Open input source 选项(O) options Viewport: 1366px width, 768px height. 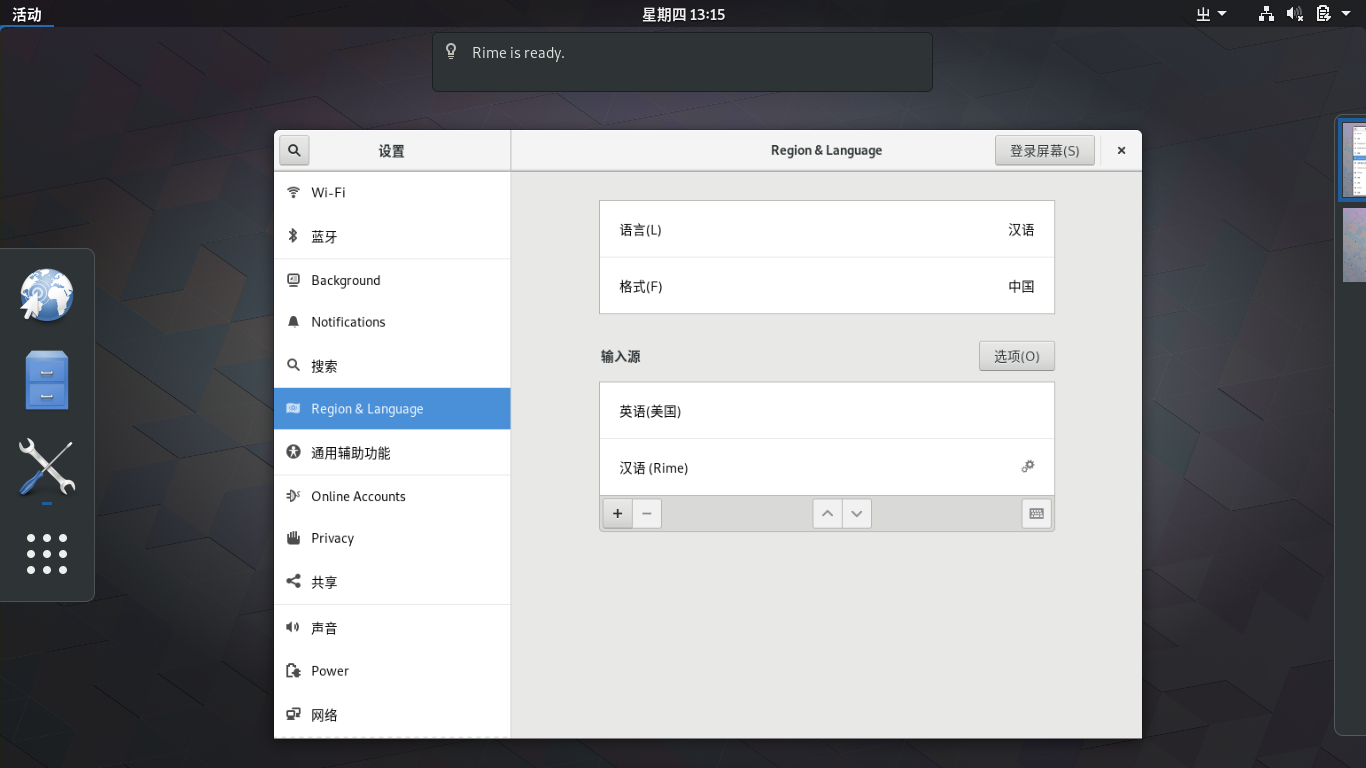(1016, 357)
